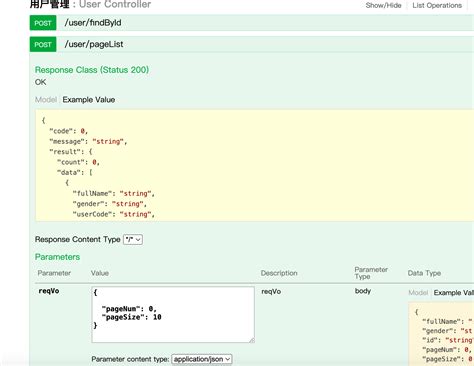Expand the /user/findById operation
Image resolution: width=474 pixels, height=366 pixels.
(x=93, y=23)
